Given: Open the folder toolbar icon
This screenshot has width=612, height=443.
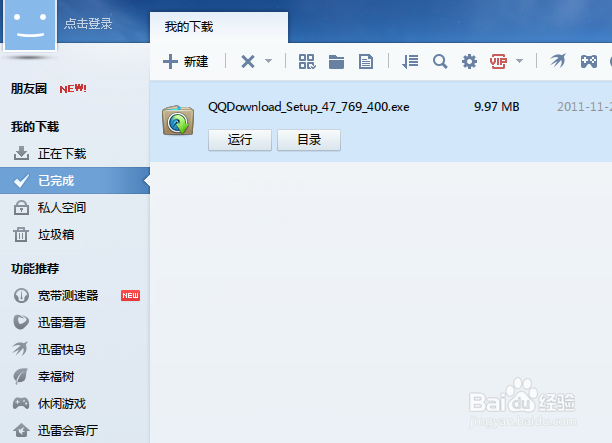Looking at the screenshot, I should (x=336, y=61).
